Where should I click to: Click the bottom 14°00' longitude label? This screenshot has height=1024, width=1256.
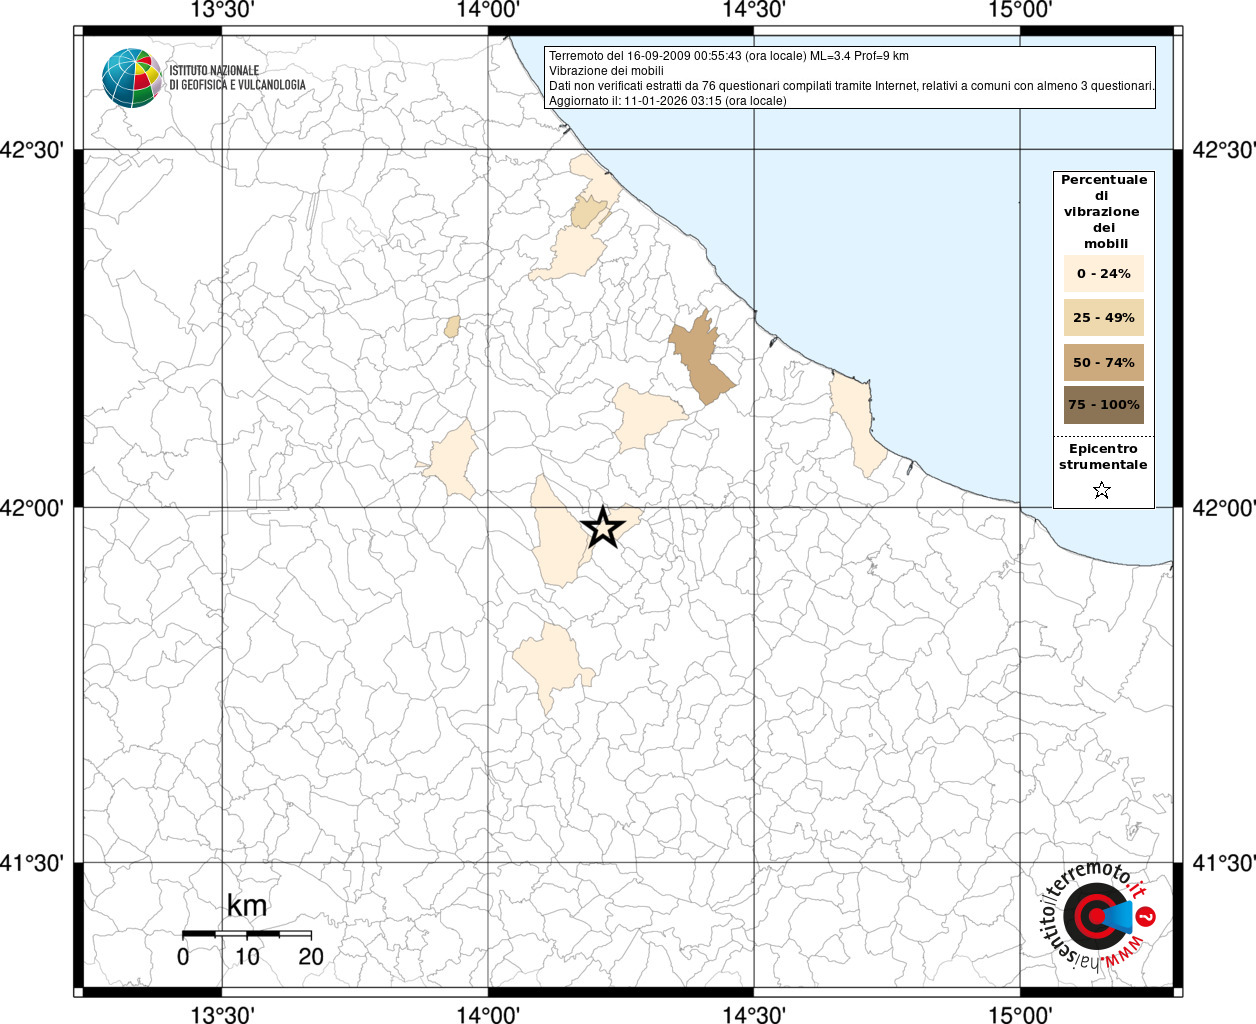488,1015
